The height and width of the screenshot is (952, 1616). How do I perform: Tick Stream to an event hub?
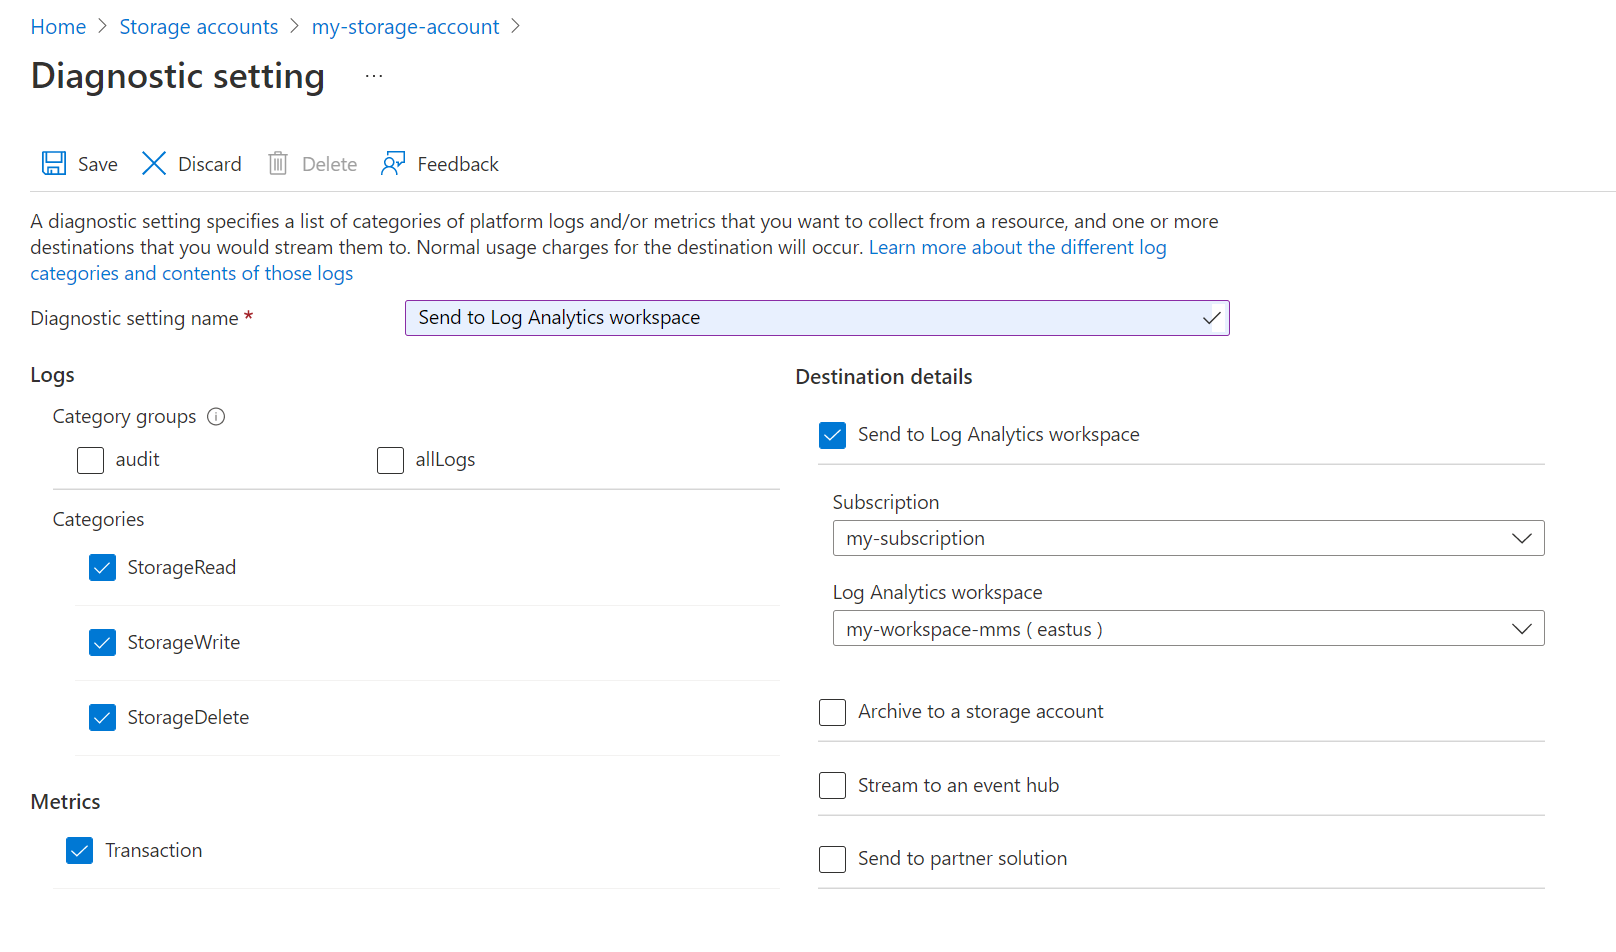click(x=832, y=786)
